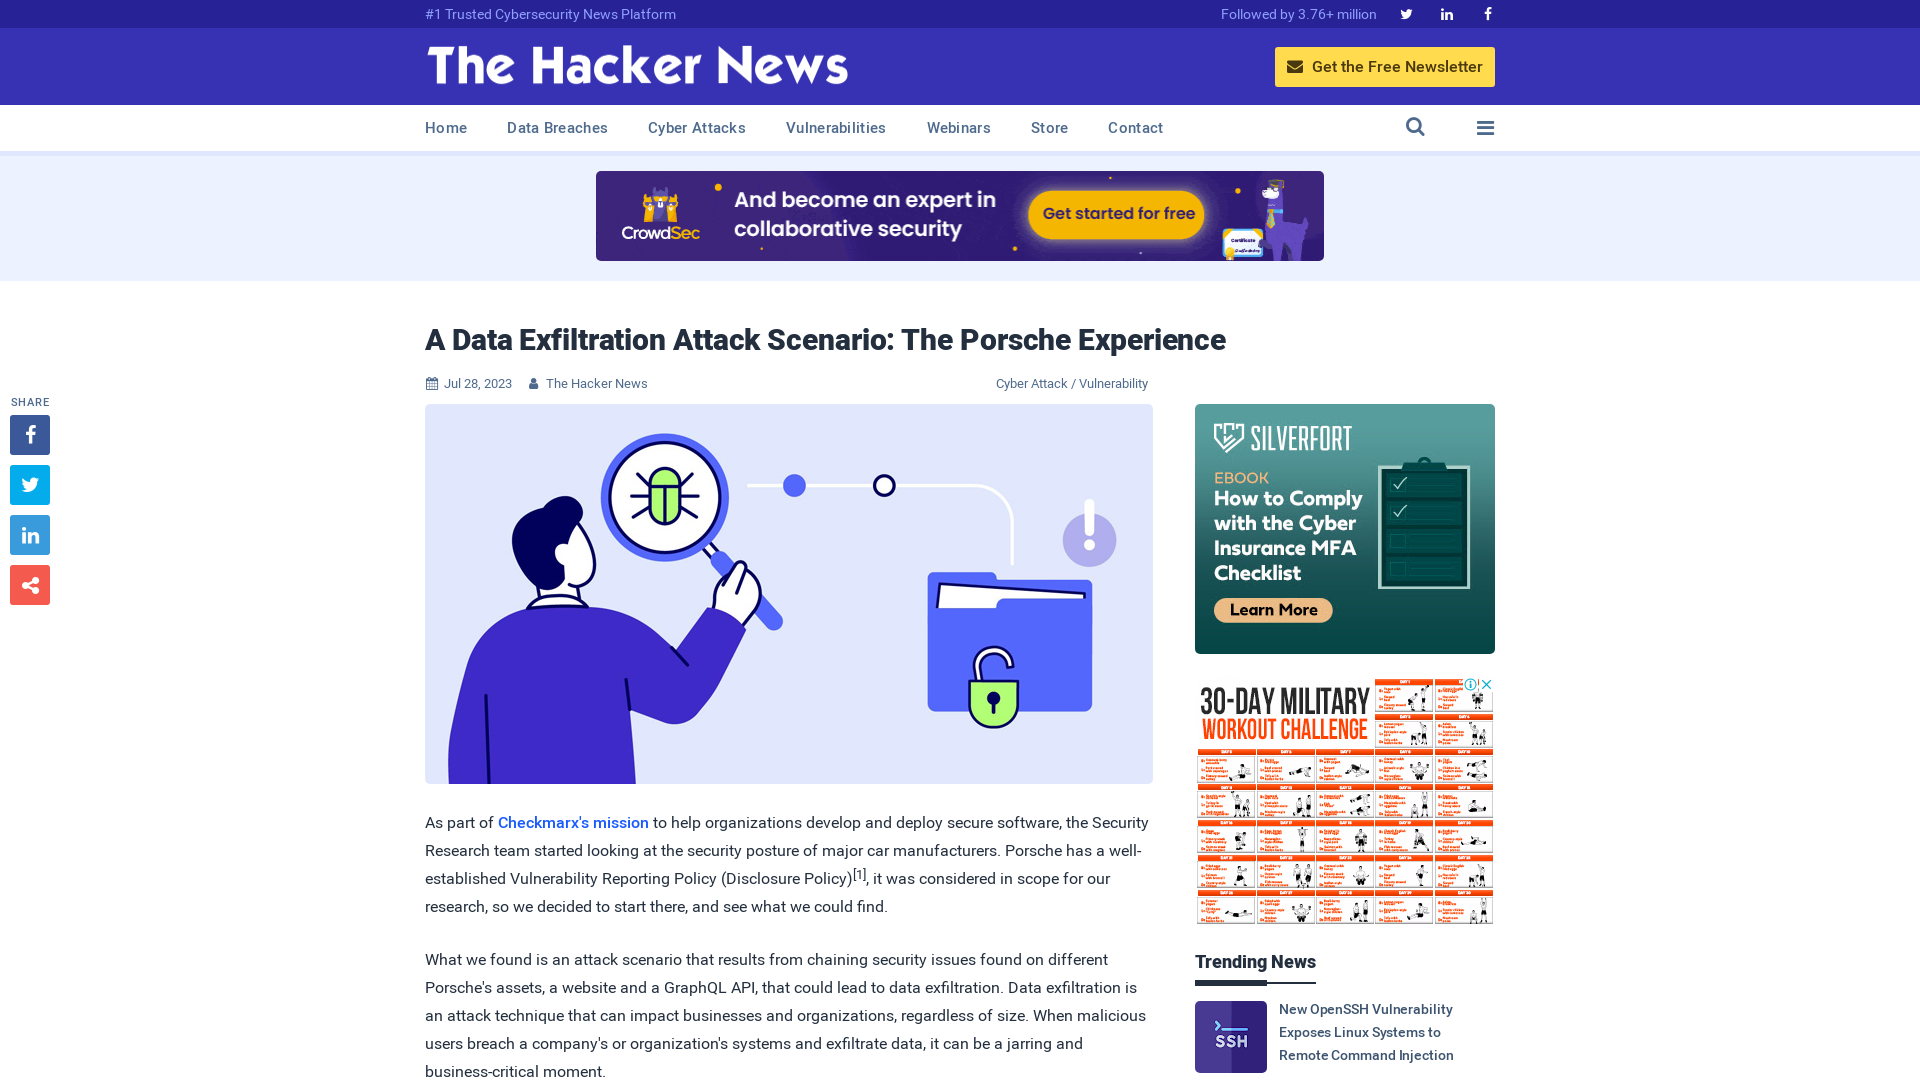Click the Twitter share icon
The width and height of the screenshot is (1920, 1080).
coord(29,484)
